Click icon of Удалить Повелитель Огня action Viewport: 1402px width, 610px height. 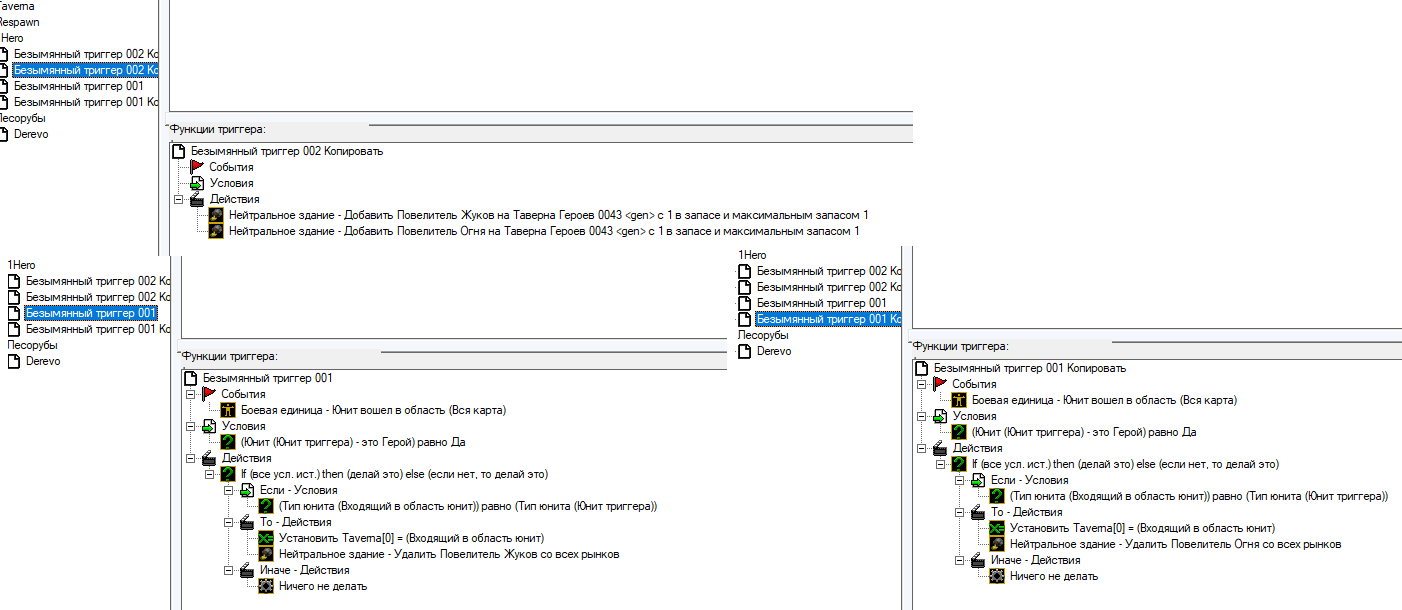click(997, 544)
